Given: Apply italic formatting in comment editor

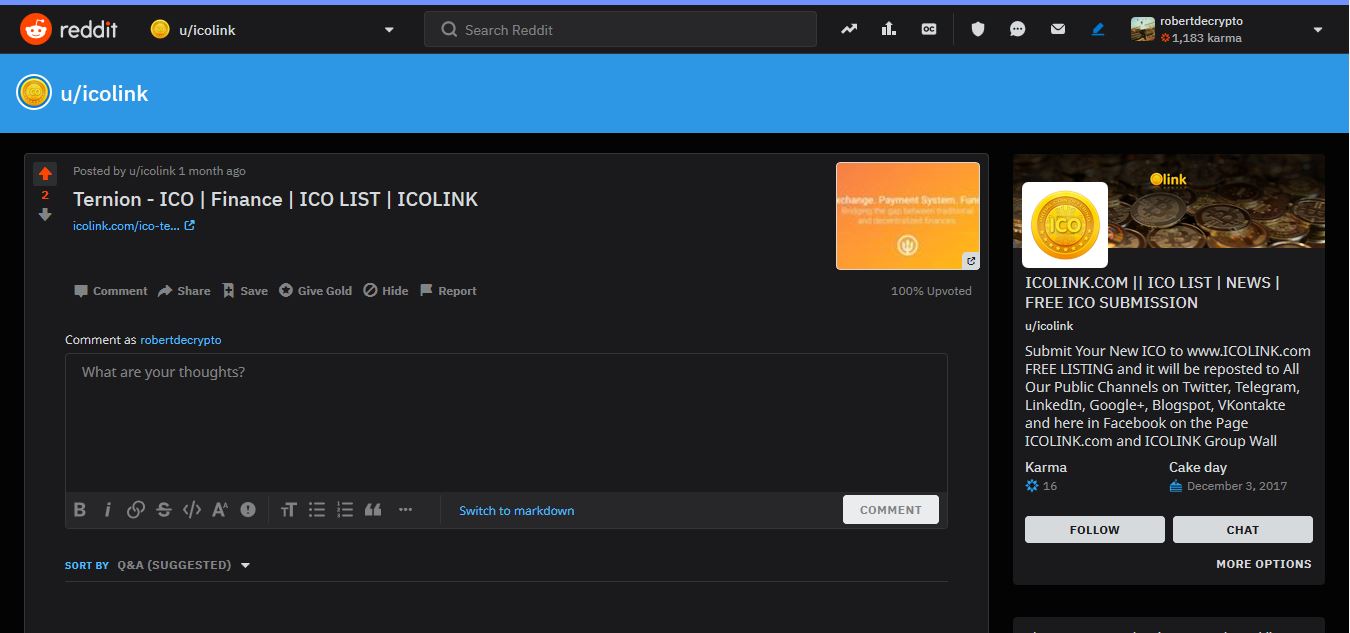Looking at the screenshot, I should pyautogui.click(x=108, y=510).
